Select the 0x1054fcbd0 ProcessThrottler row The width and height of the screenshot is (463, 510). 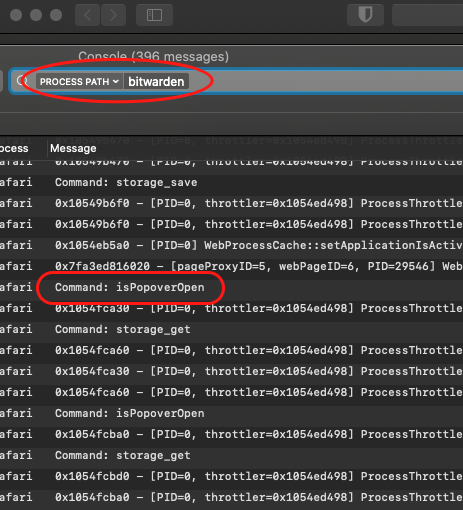231,476
